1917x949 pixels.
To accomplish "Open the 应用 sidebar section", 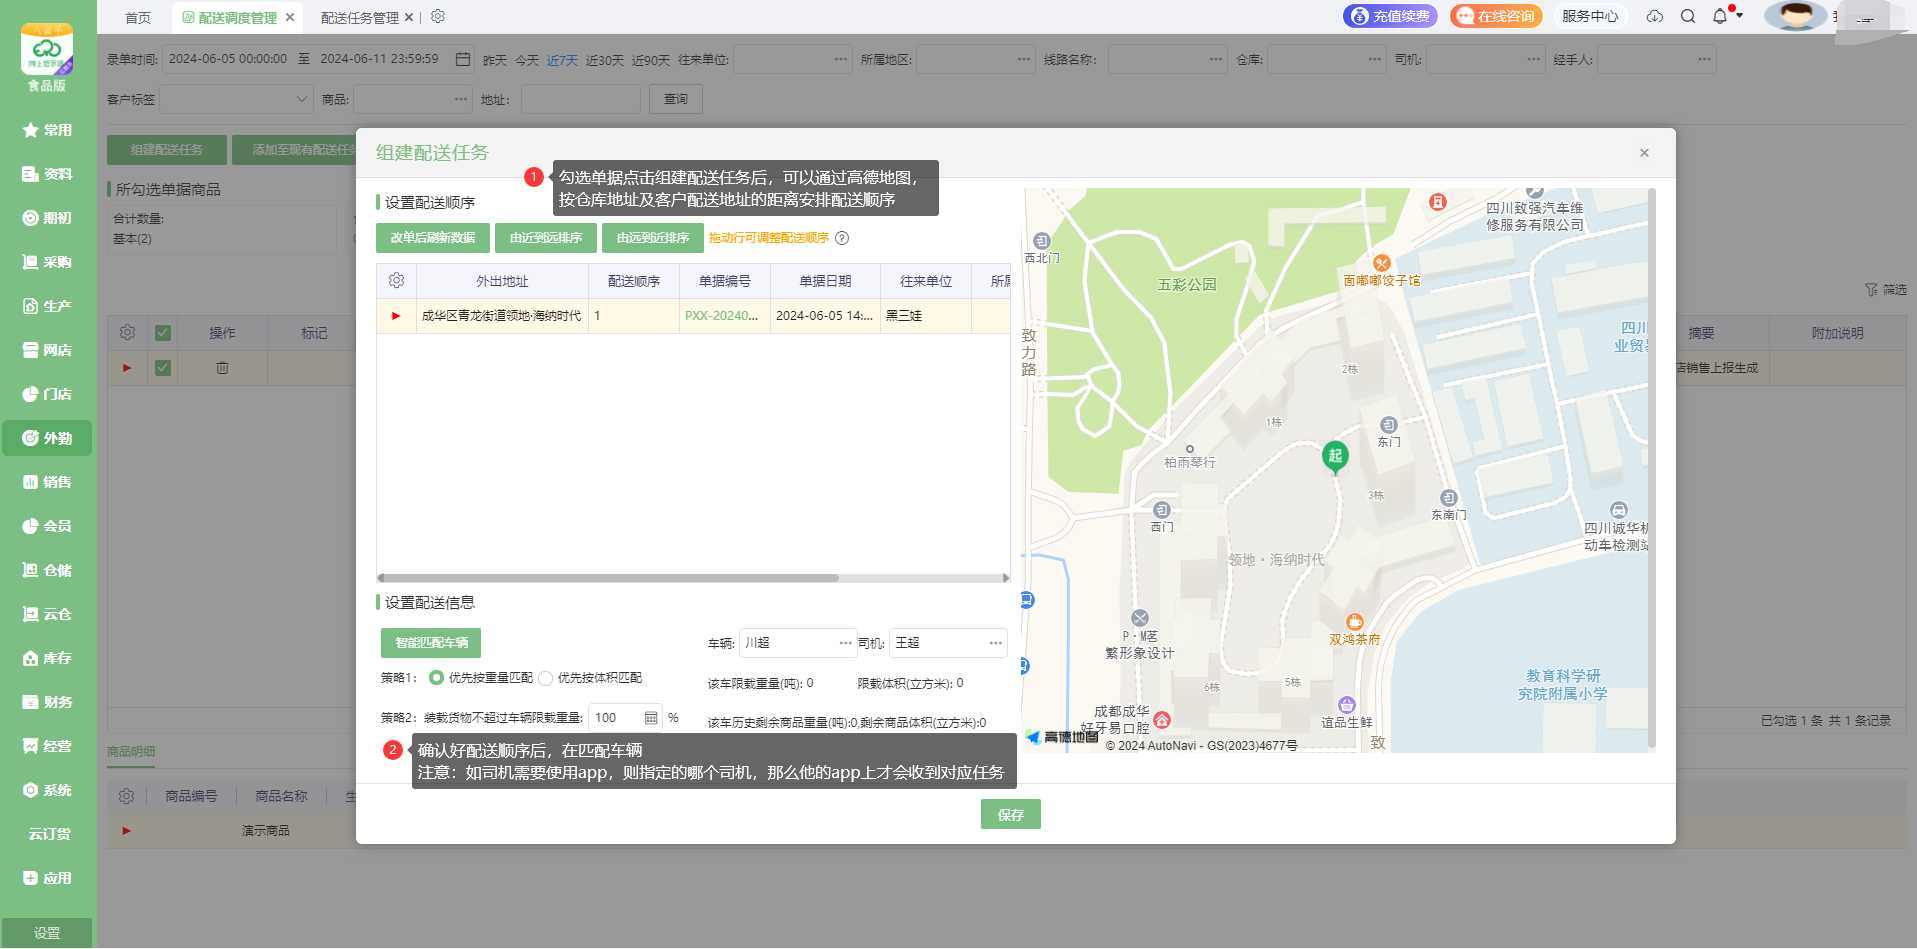I will point(47,878).
